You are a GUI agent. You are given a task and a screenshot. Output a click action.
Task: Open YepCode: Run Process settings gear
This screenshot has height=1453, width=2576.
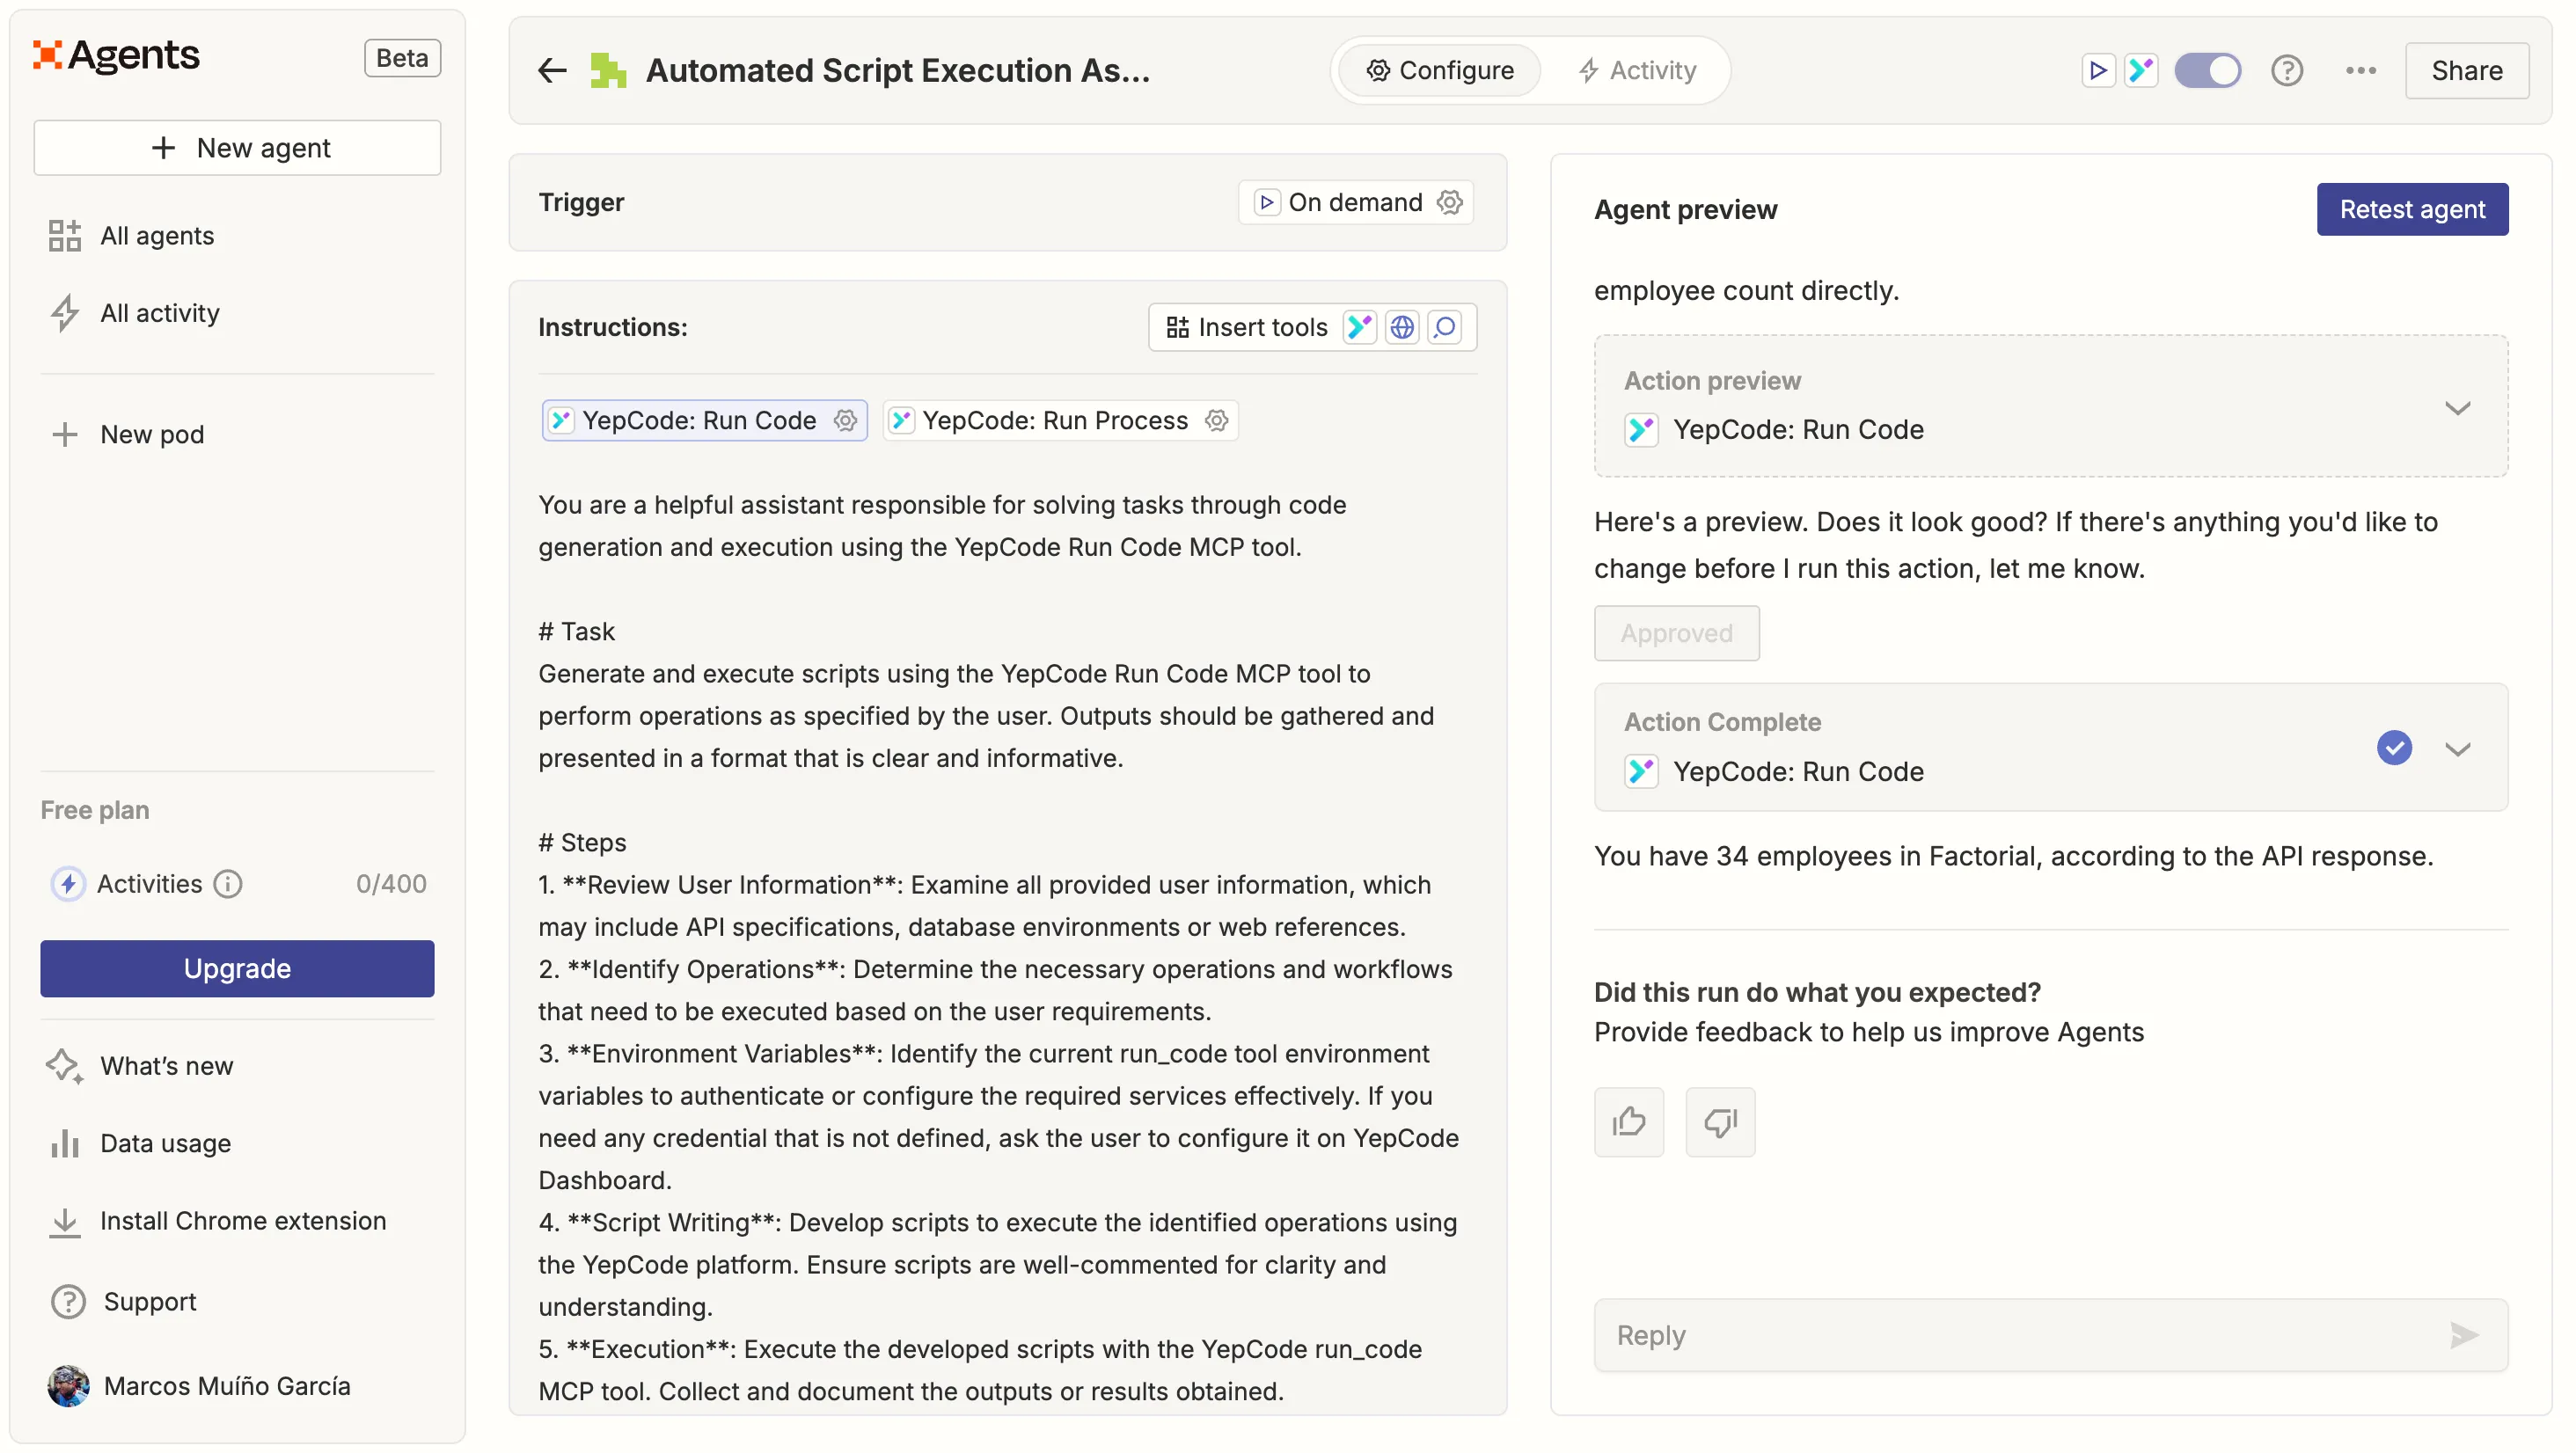coord(1216,420)
